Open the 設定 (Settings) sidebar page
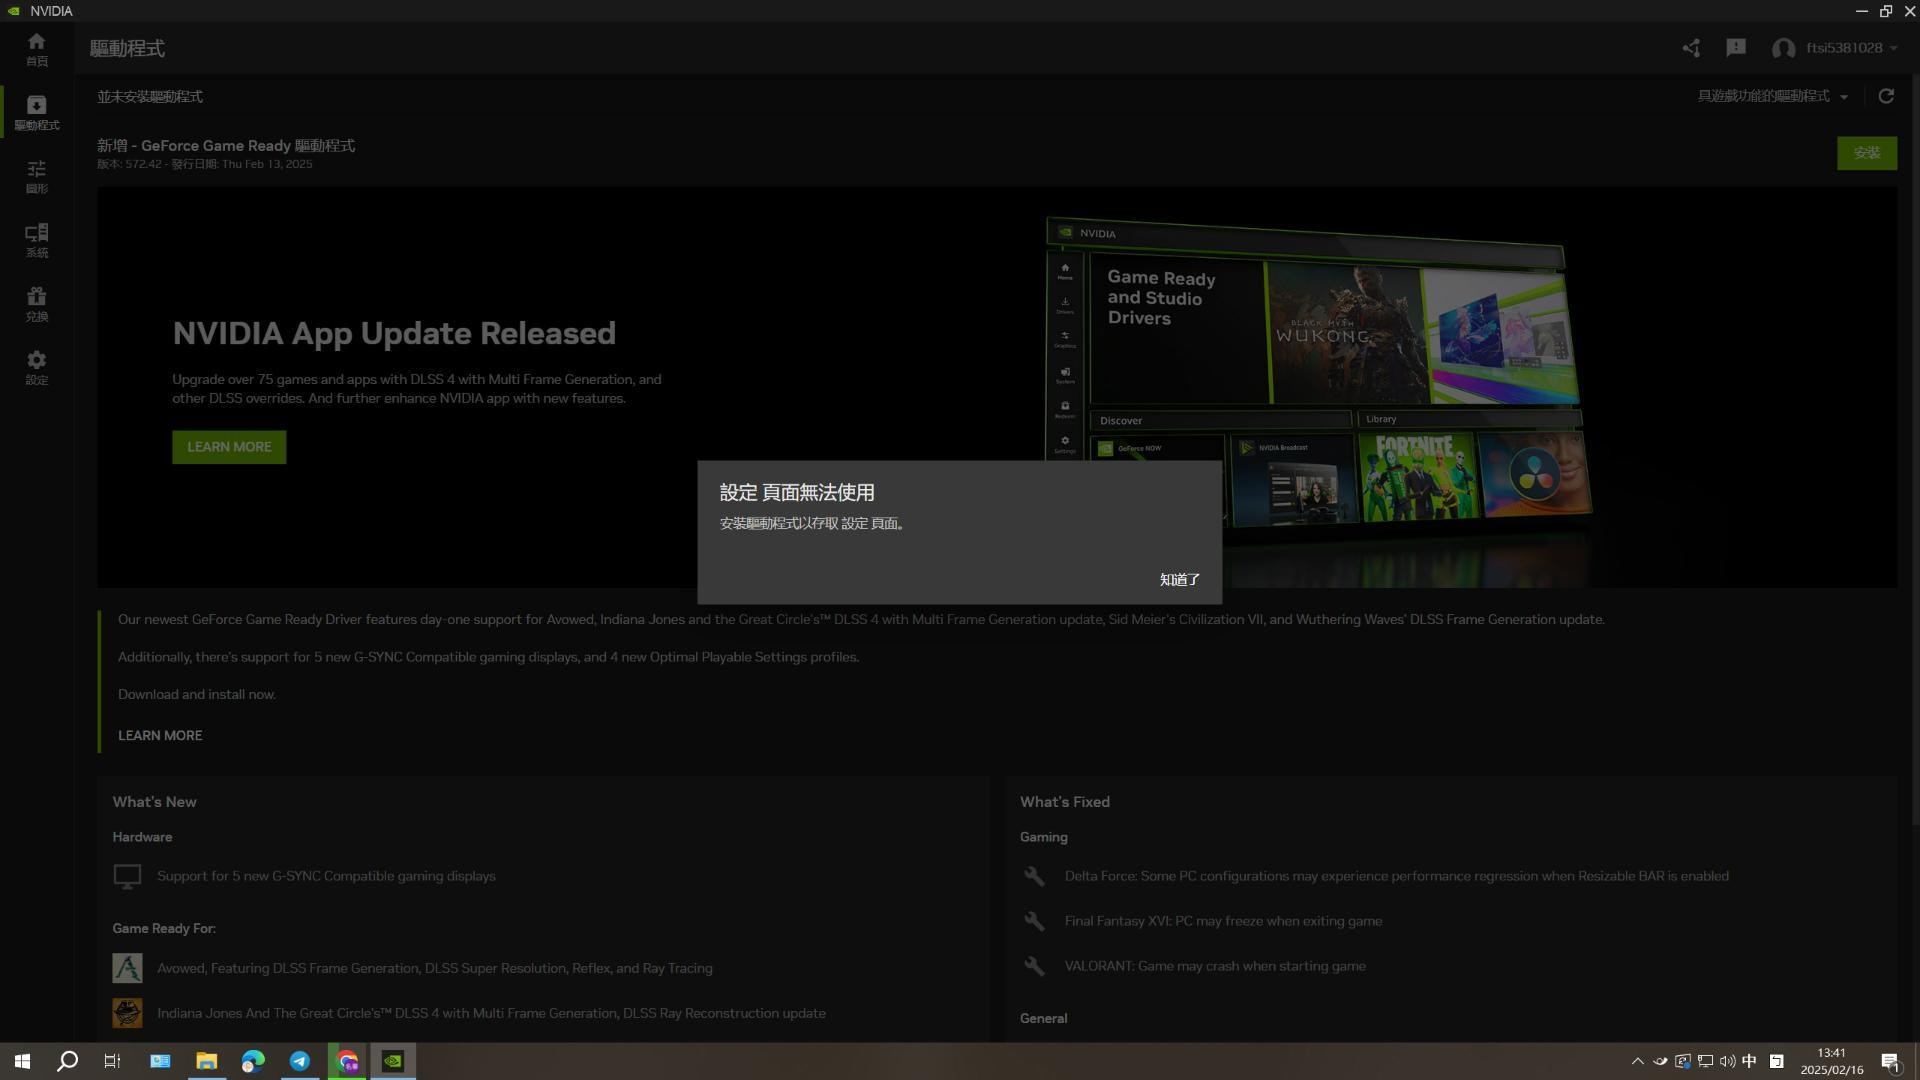The width and height of the screenshot is (1920, 1080). click(37, 367)
